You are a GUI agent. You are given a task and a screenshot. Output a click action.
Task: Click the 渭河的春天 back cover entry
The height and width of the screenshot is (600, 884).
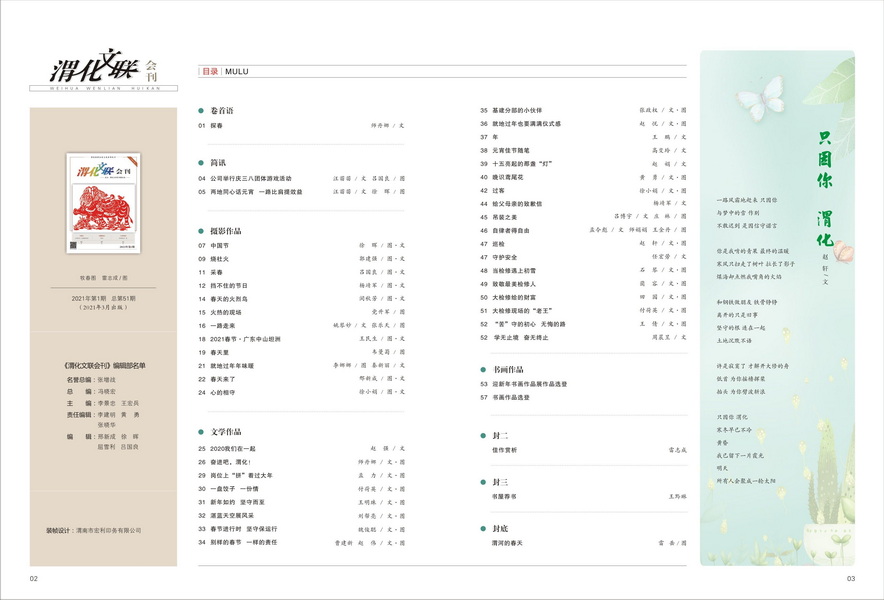[x=508, y=543]
